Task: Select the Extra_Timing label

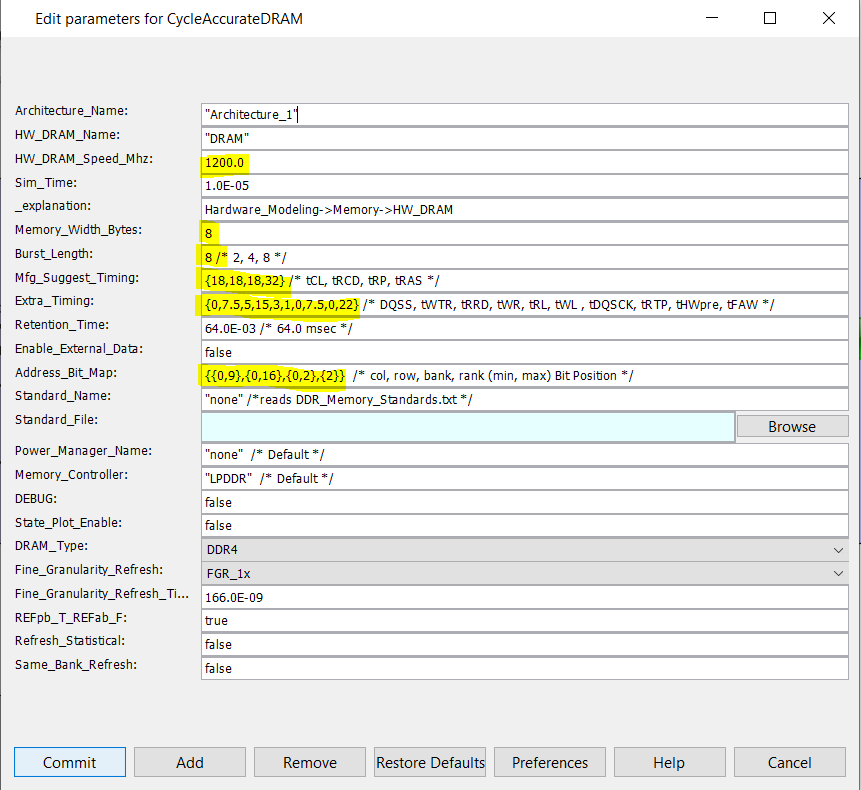Action: (54, 301)
